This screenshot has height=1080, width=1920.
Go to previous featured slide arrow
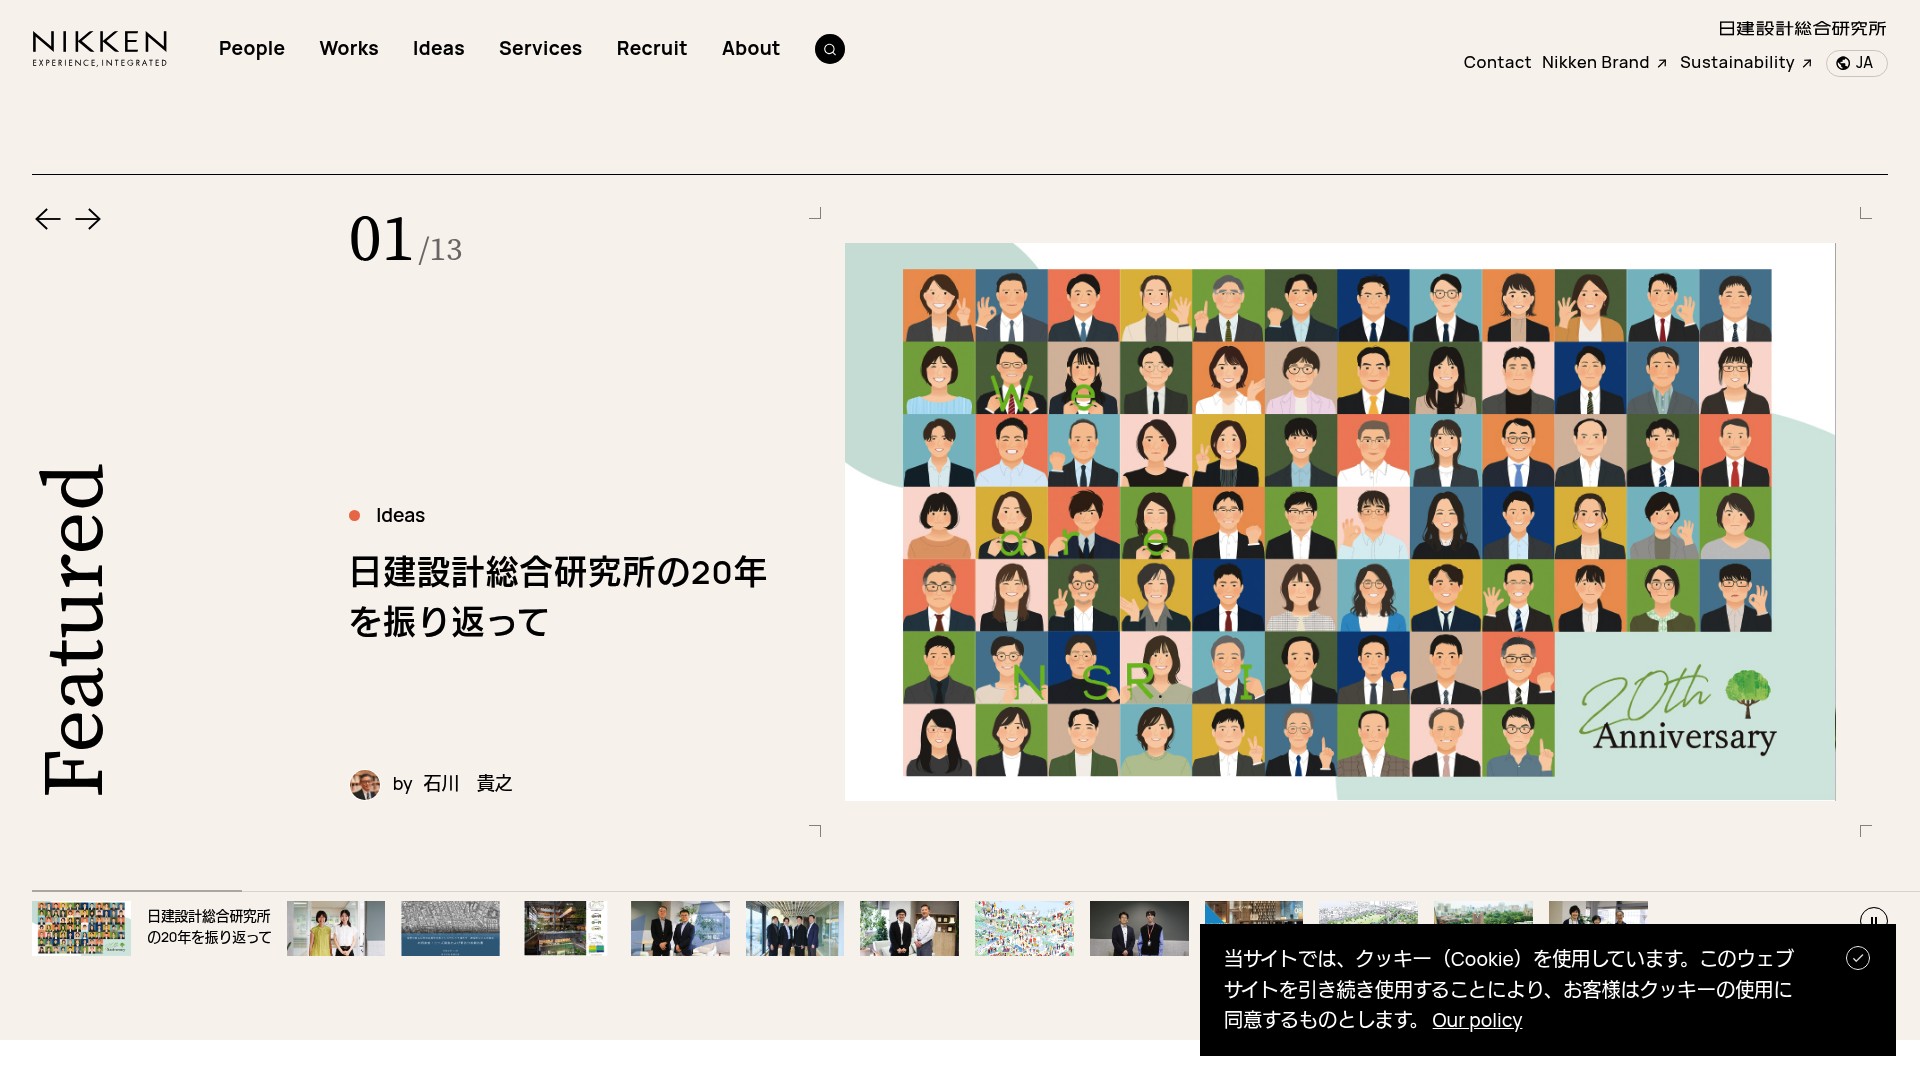pyautogui.click(x=48, y=219)
